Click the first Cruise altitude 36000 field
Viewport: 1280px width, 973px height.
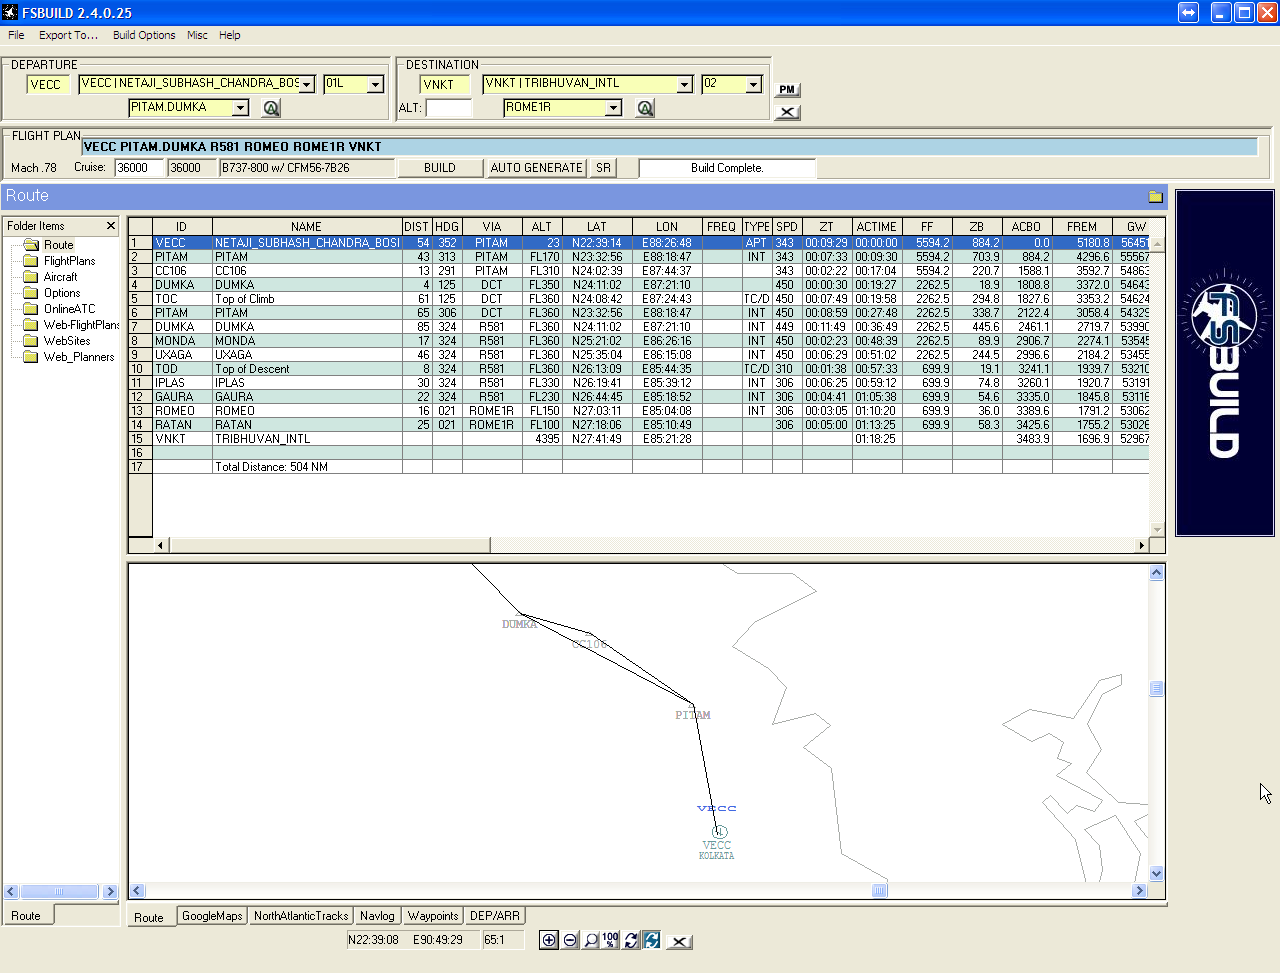[x=139, y=168]
